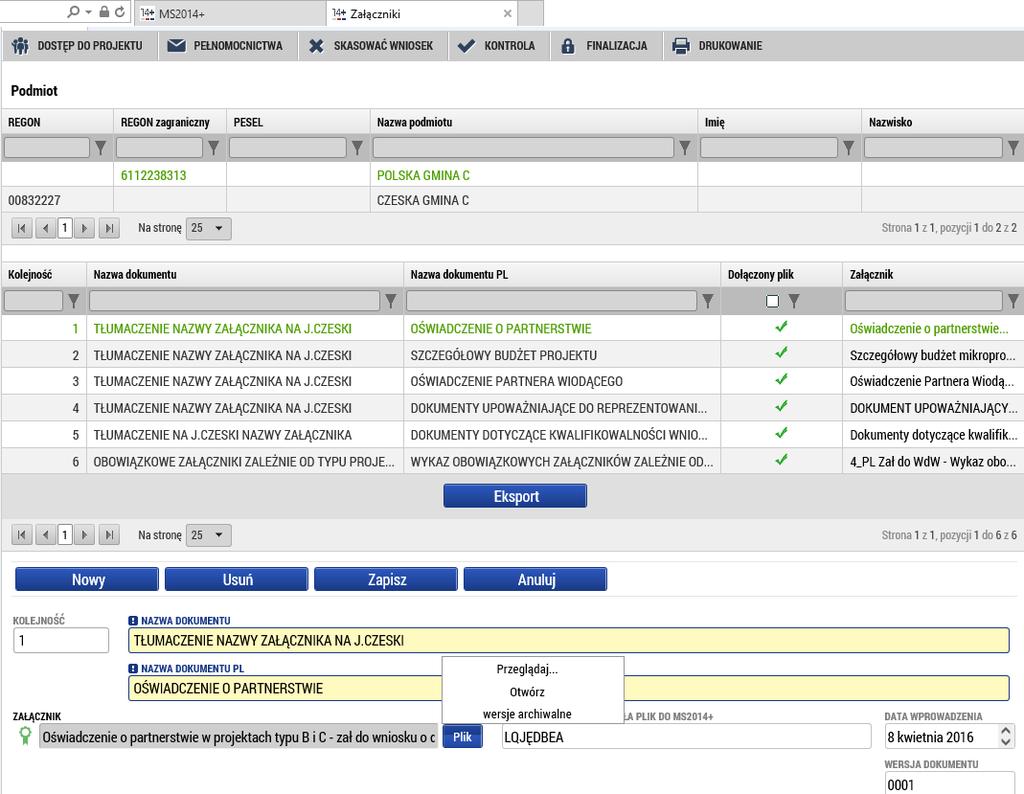Click Nazwisko column header
1024x794 pixels.
pos(942,122)
